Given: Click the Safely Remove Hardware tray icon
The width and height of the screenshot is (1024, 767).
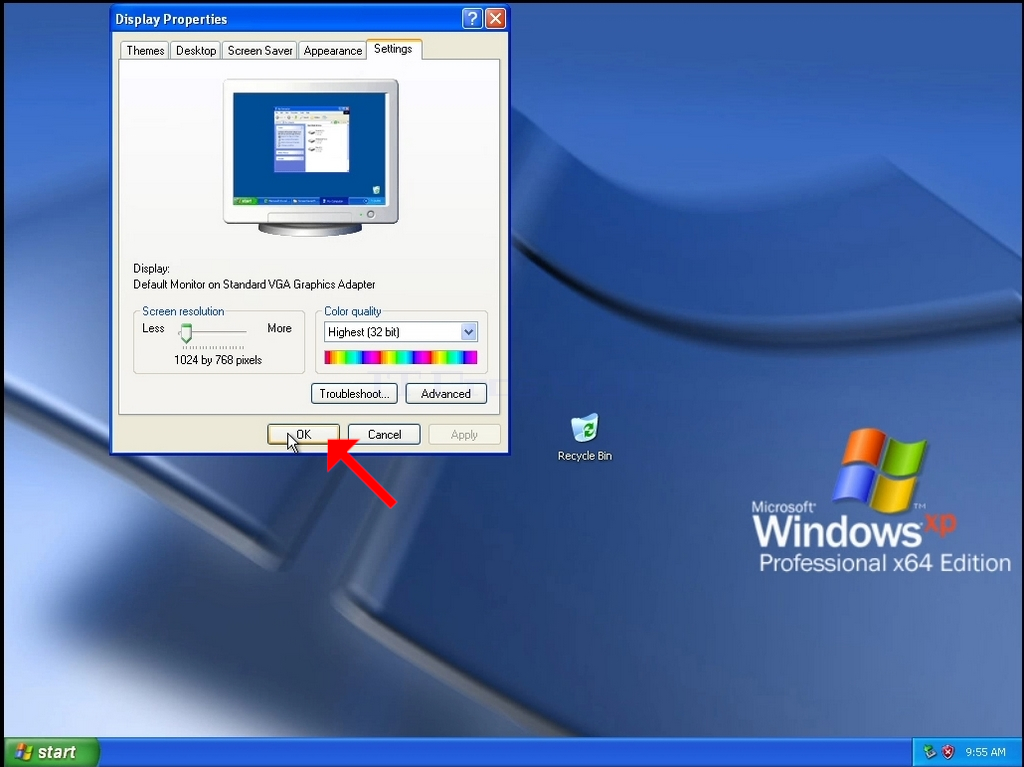Looking at the screenshot, I should (x=929, y=752).
